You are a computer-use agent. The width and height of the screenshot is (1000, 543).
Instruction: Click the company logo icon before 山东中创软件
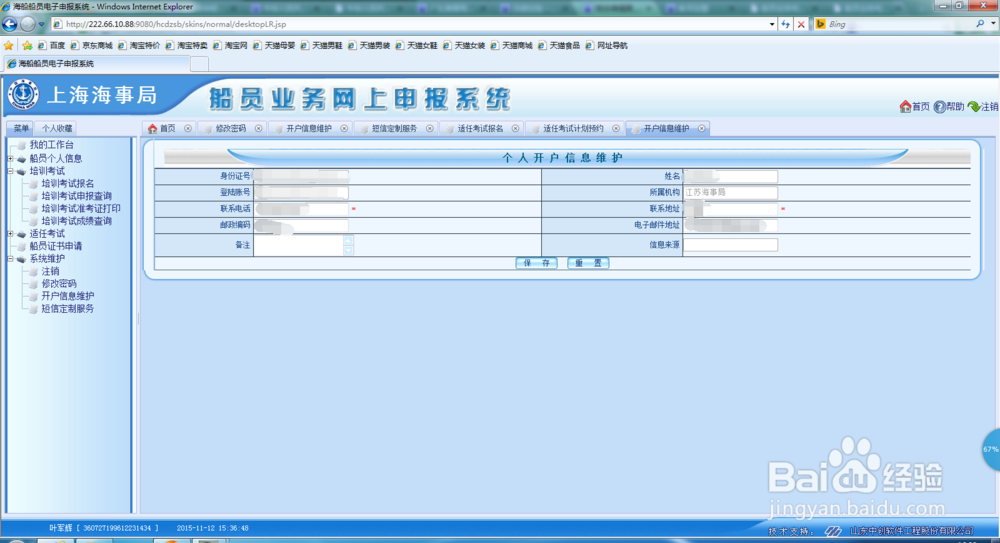coord(833,531)
